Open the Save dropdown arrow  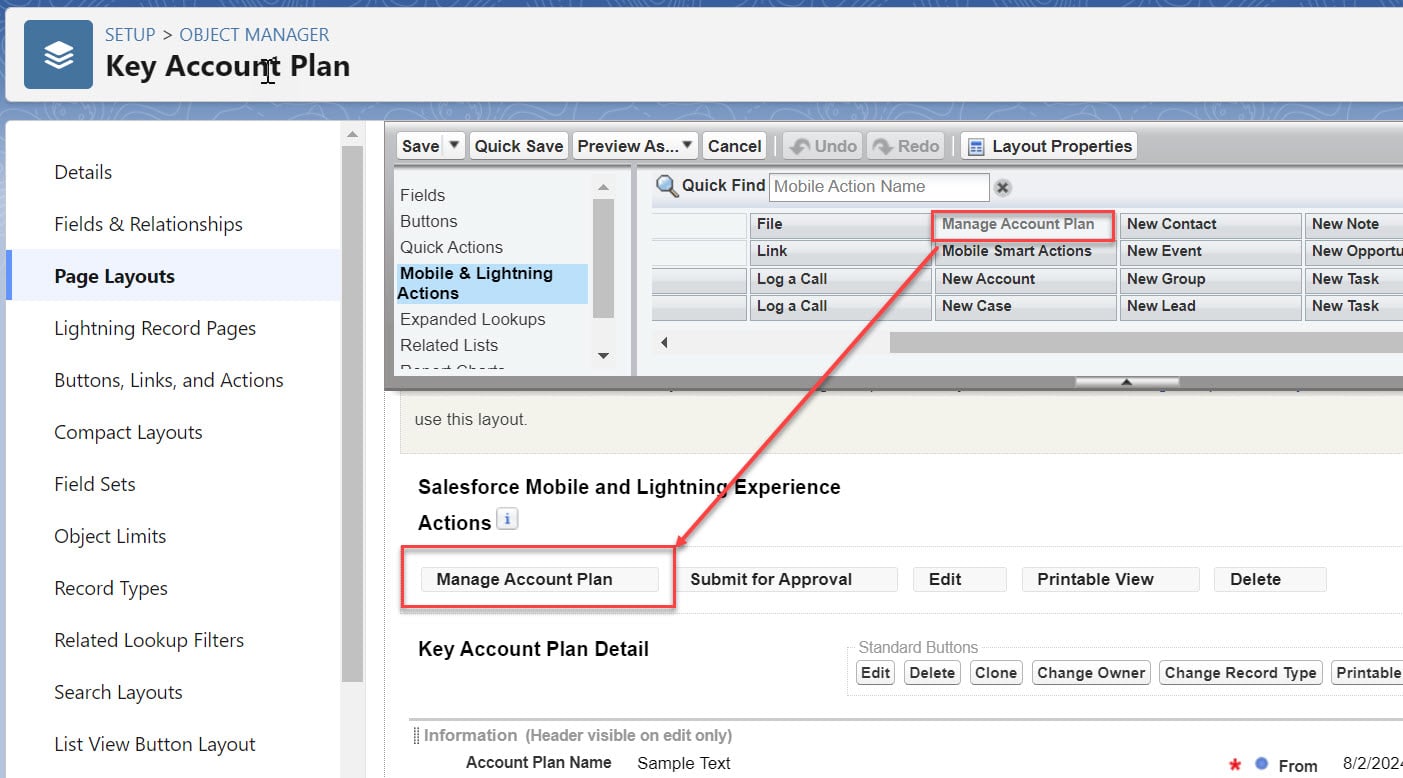[x=455, y=145]
